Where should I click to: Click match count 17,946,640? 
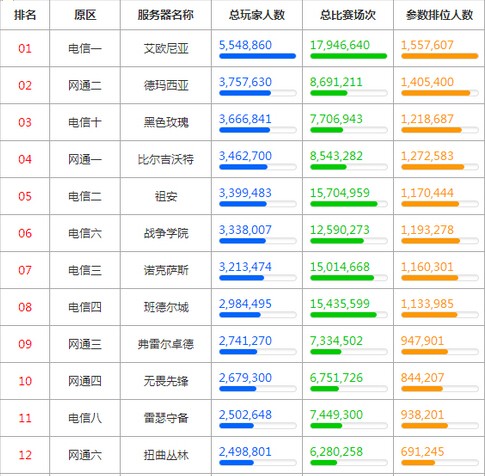pyautogui.click(x=340, y=45)
